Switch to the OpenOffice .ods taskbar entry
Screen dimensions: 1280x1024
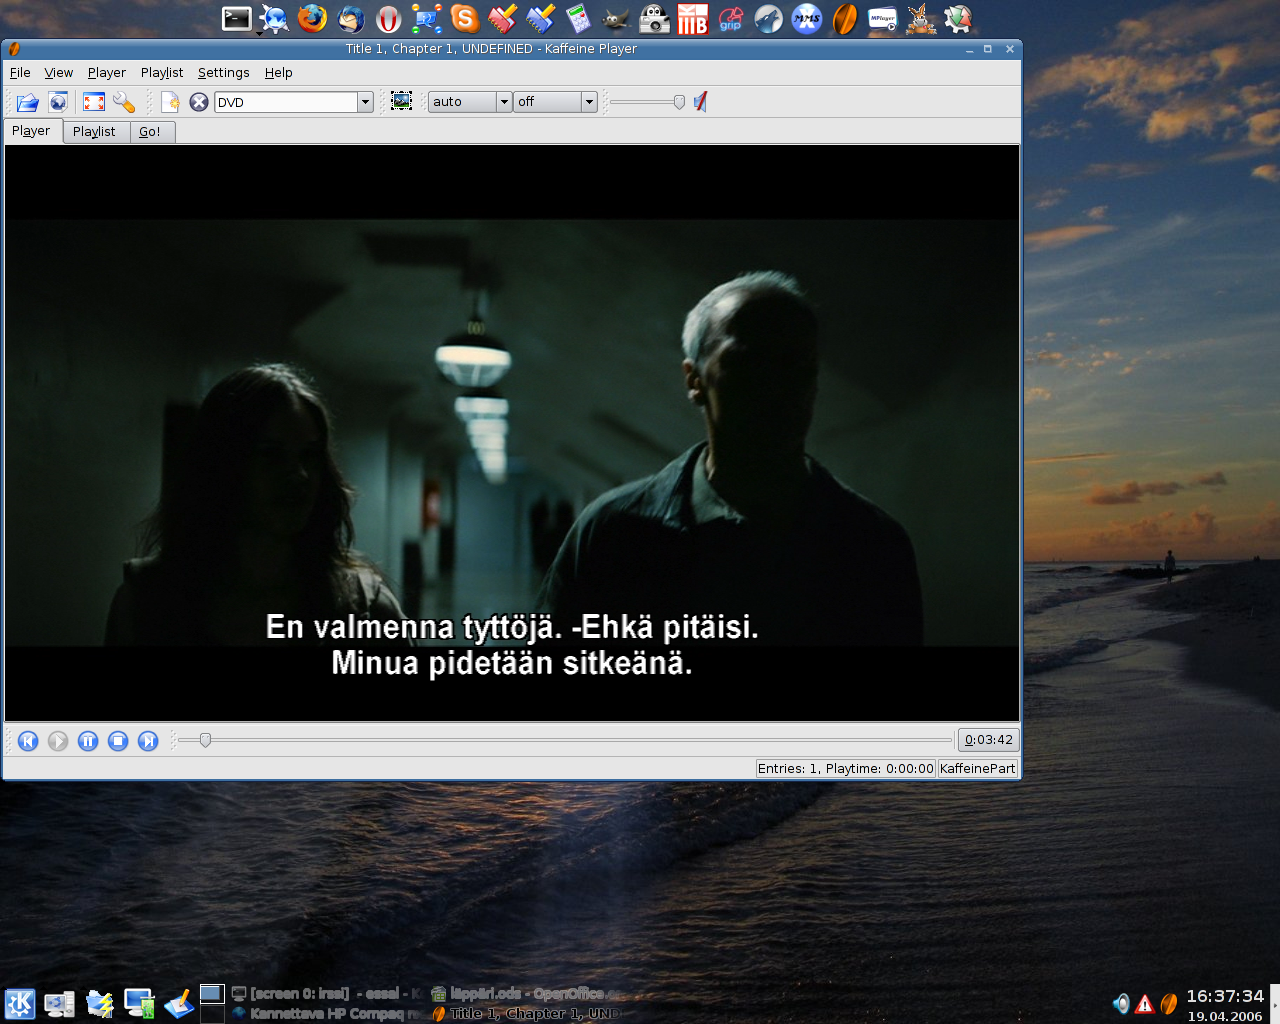coord(526,994)
